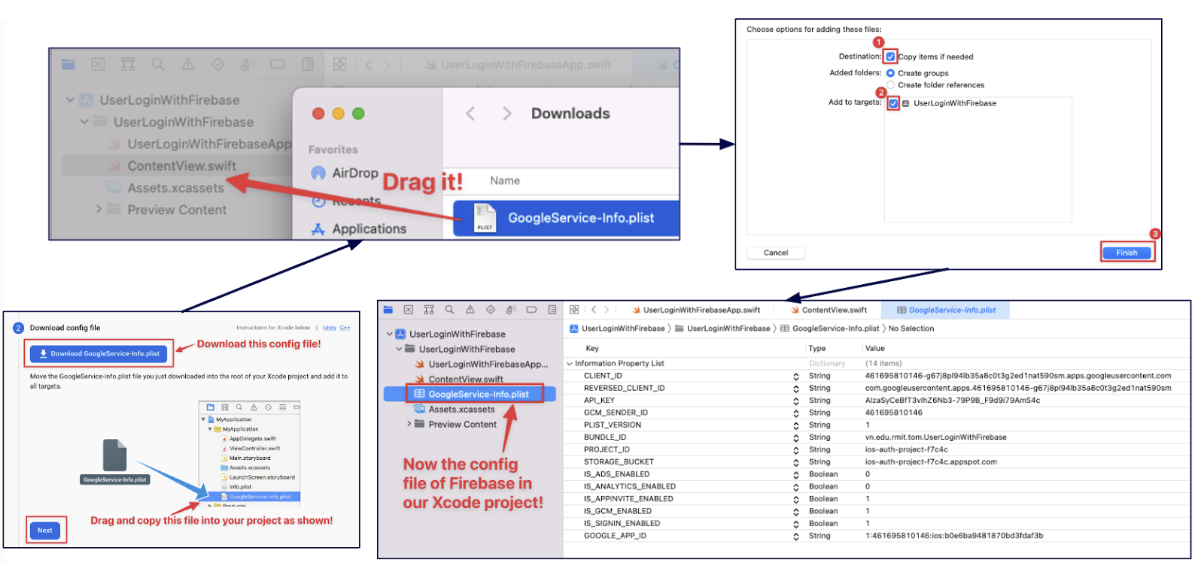Expand Preview Content in the plist editor's sidebar
Screen dimensions: 1200x567
[409, 424]
